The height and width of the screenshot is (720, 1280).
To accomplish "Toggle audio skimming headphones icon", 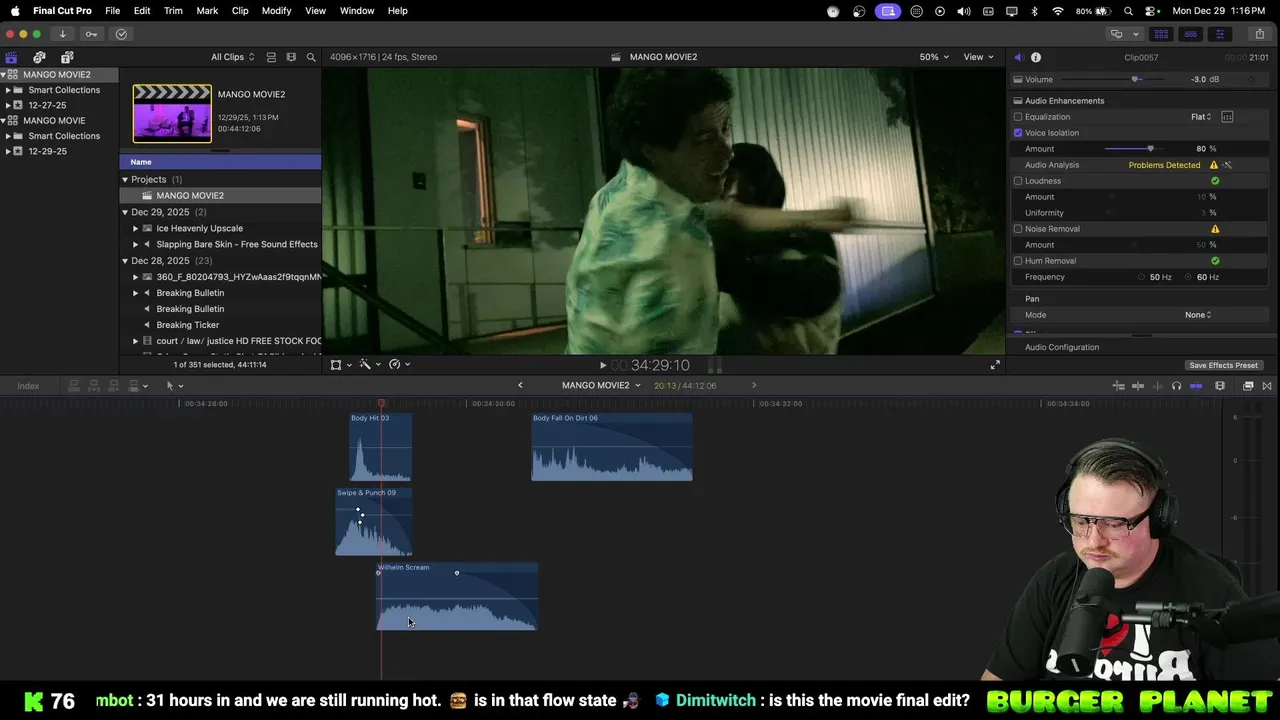I will (1176, 386).
